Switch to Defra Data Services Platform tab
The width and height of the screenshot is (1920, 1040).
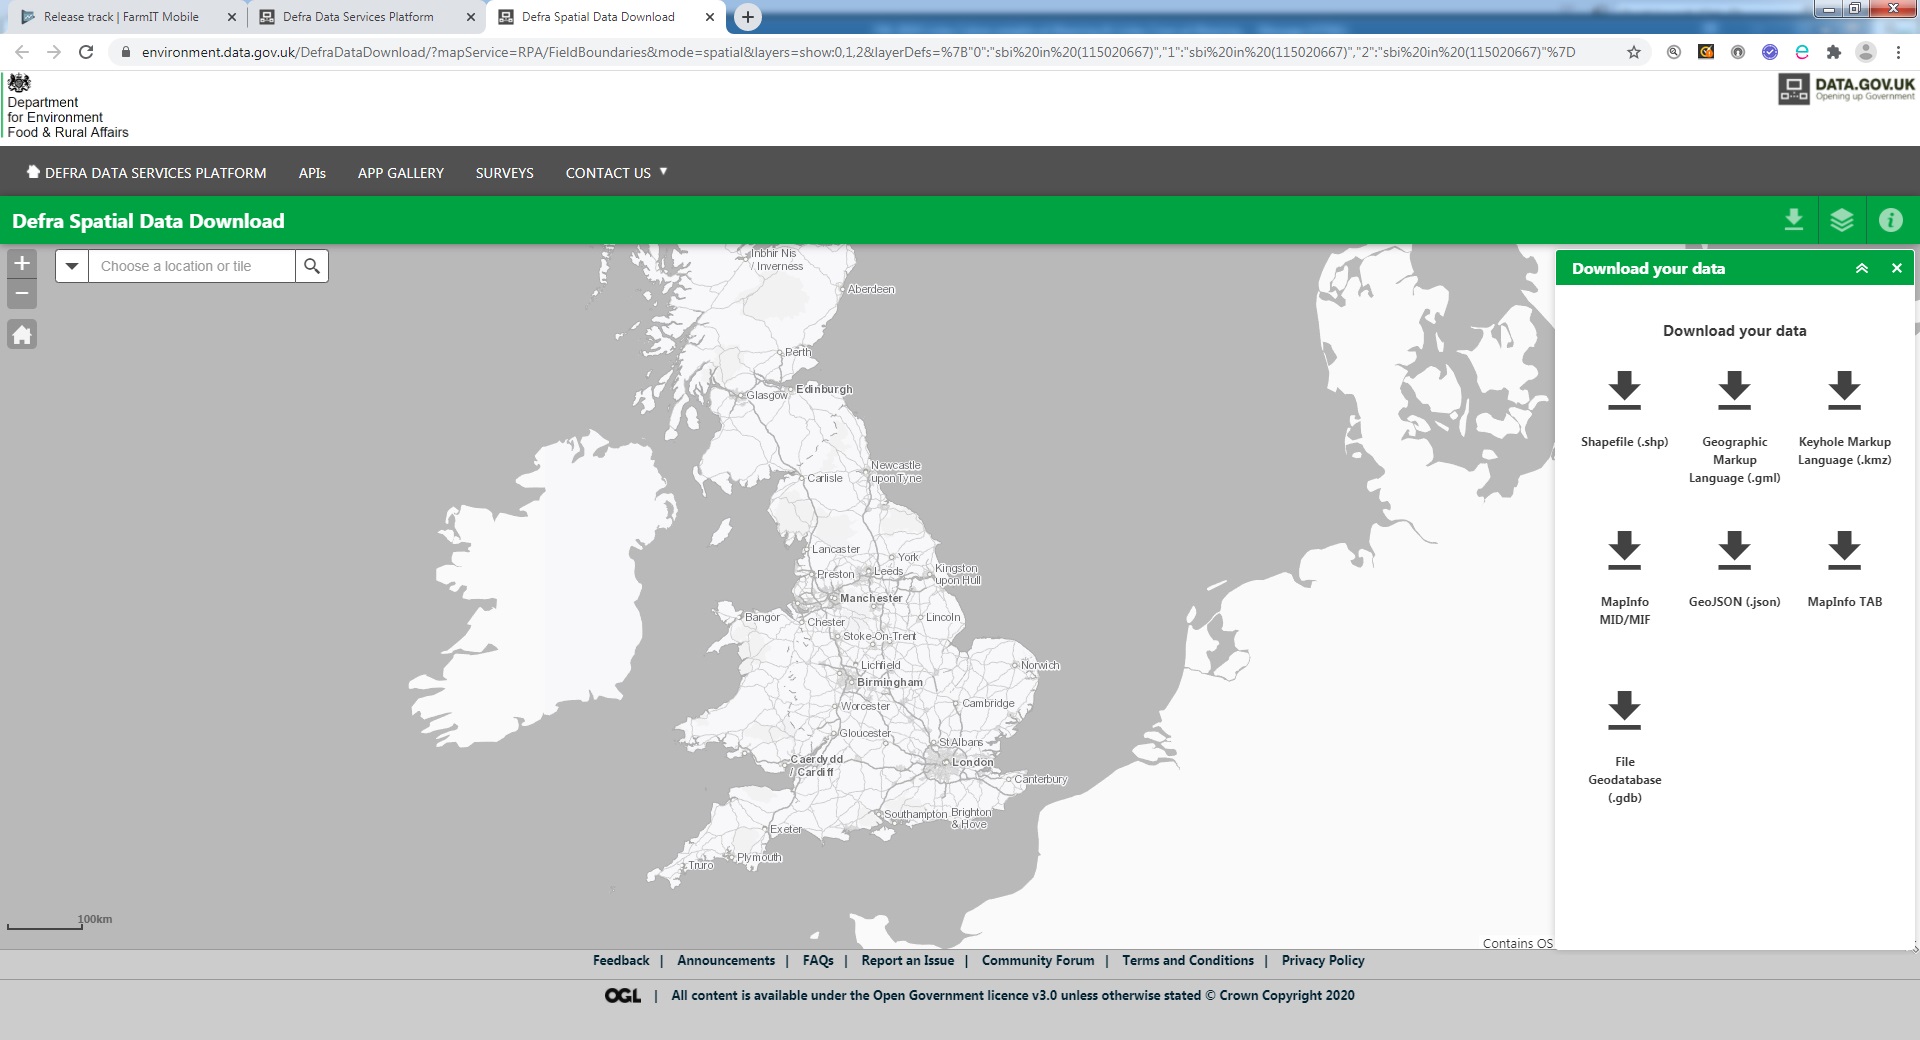point(358,17)
